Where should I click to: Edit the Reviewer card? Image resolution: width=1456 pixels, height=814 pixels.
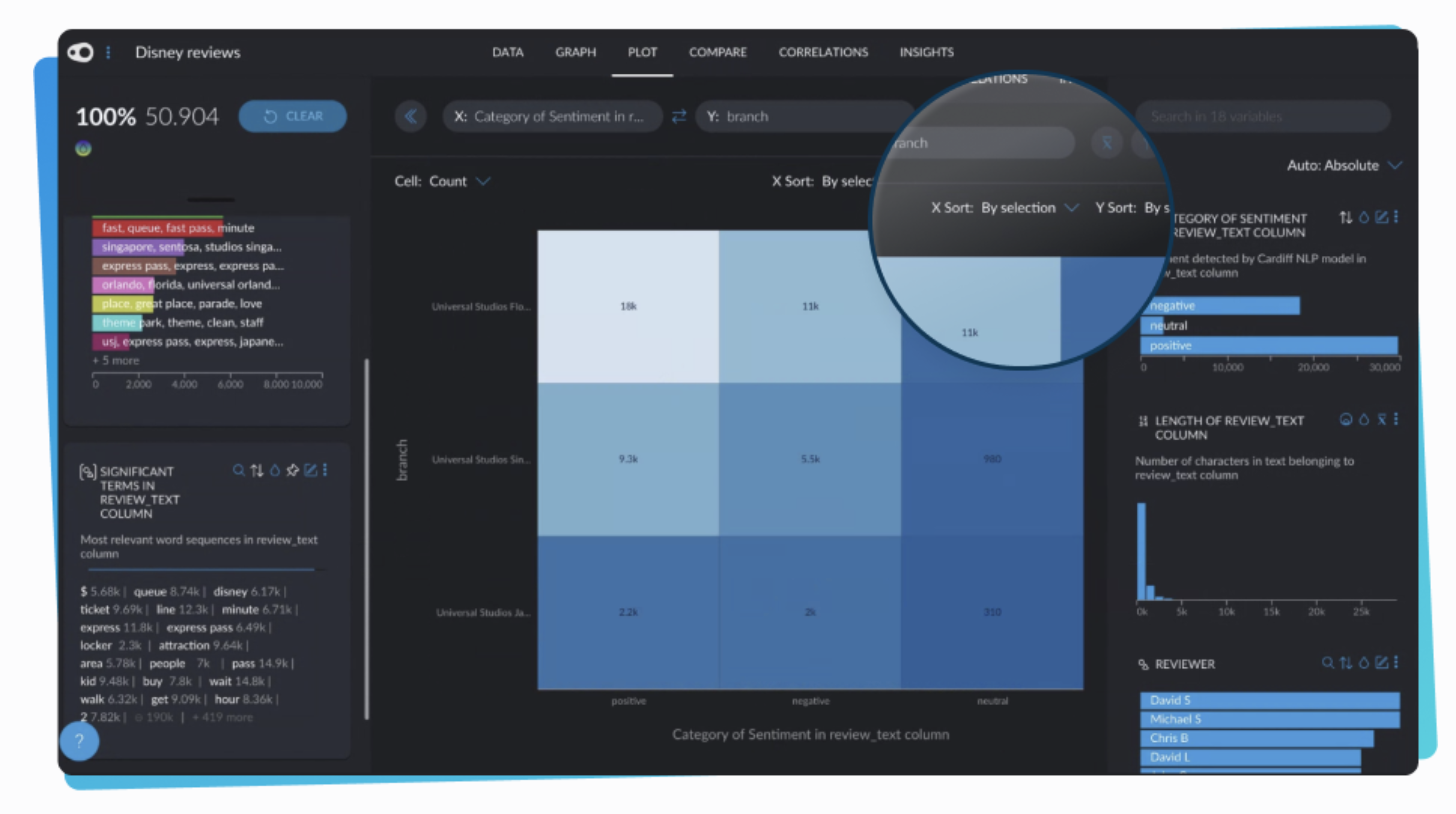click(1381, 662)
